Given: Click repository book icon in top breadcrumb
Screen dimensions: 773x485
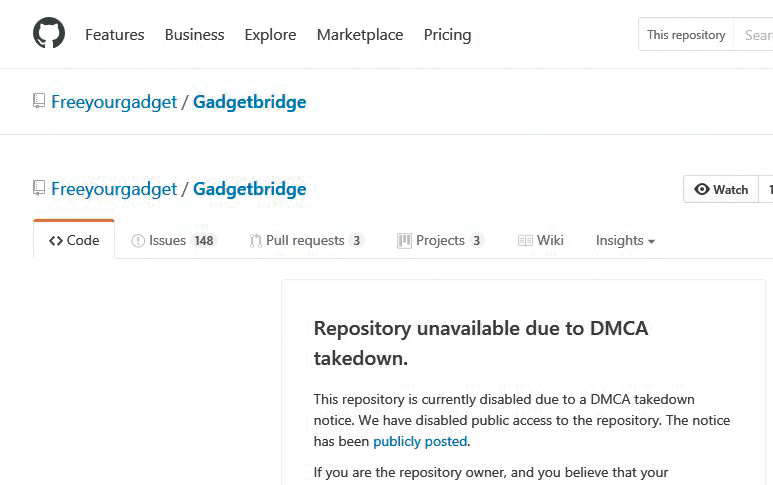Looking at the screenshot, I should (39, 101).
